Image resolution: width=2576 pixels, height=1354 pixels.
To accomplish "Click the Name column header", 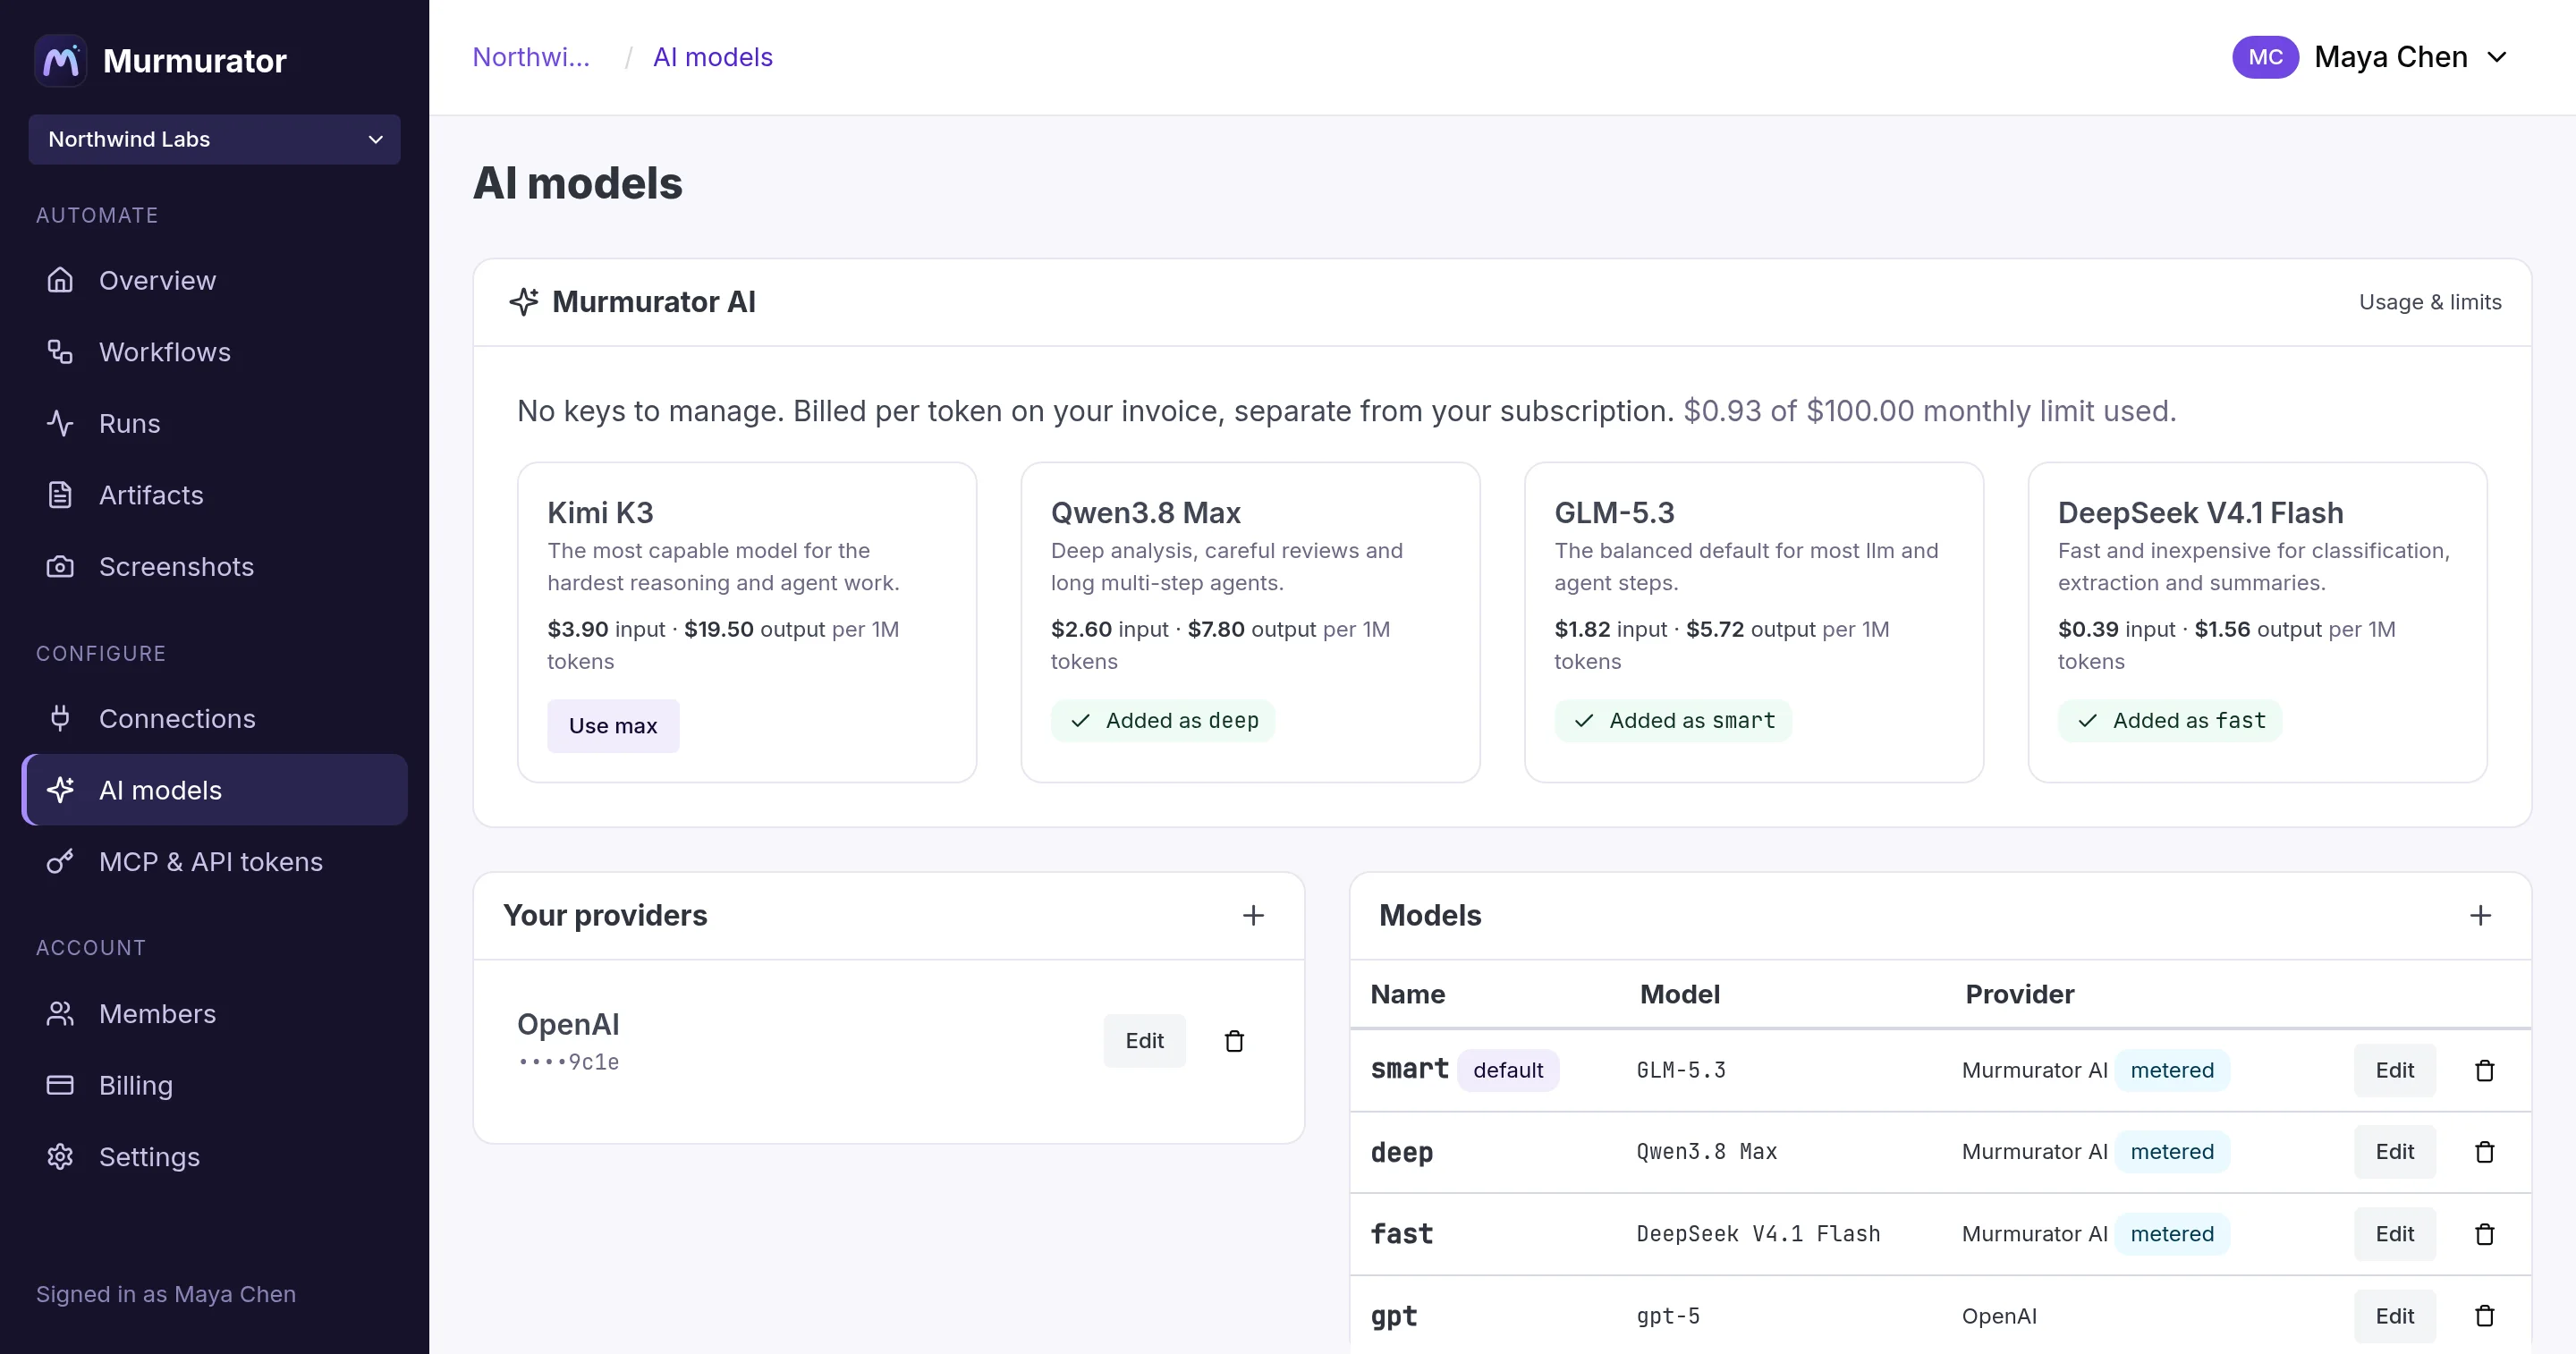I will click(1407, 994).
